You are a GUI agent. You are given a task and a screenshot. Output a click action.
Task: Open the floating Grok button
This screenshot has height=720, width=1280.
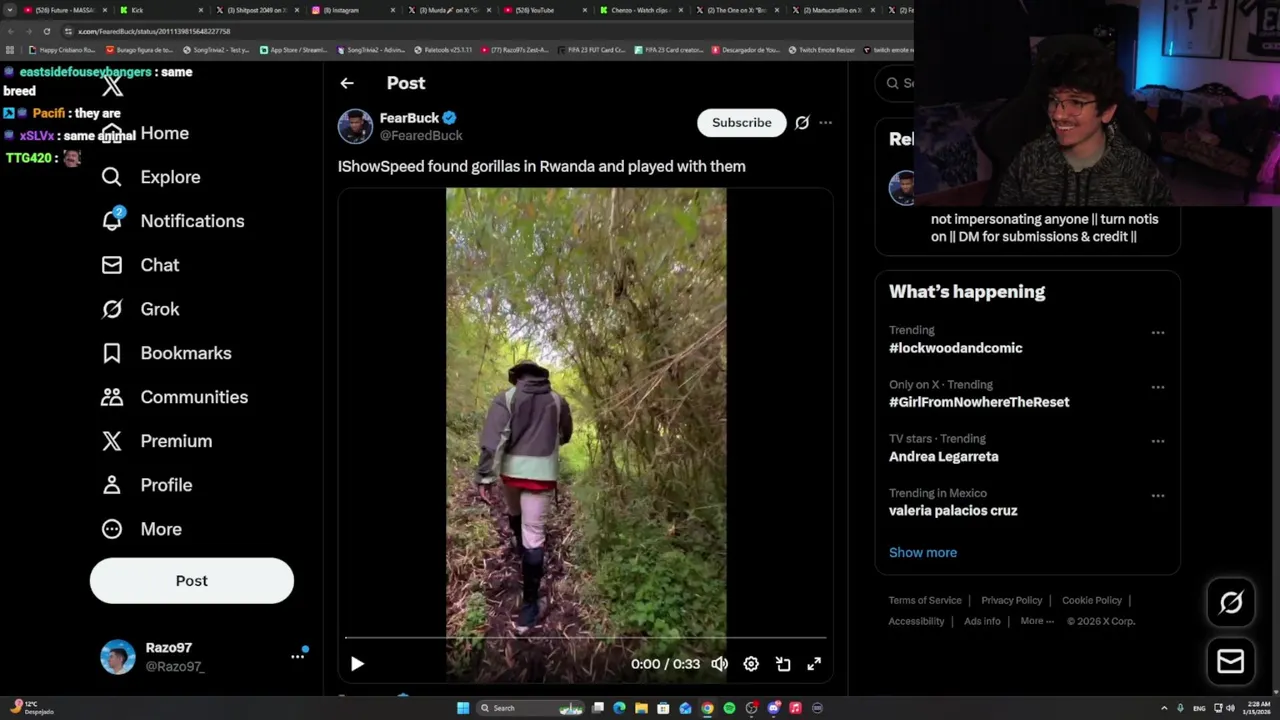tap(1231, 602)
